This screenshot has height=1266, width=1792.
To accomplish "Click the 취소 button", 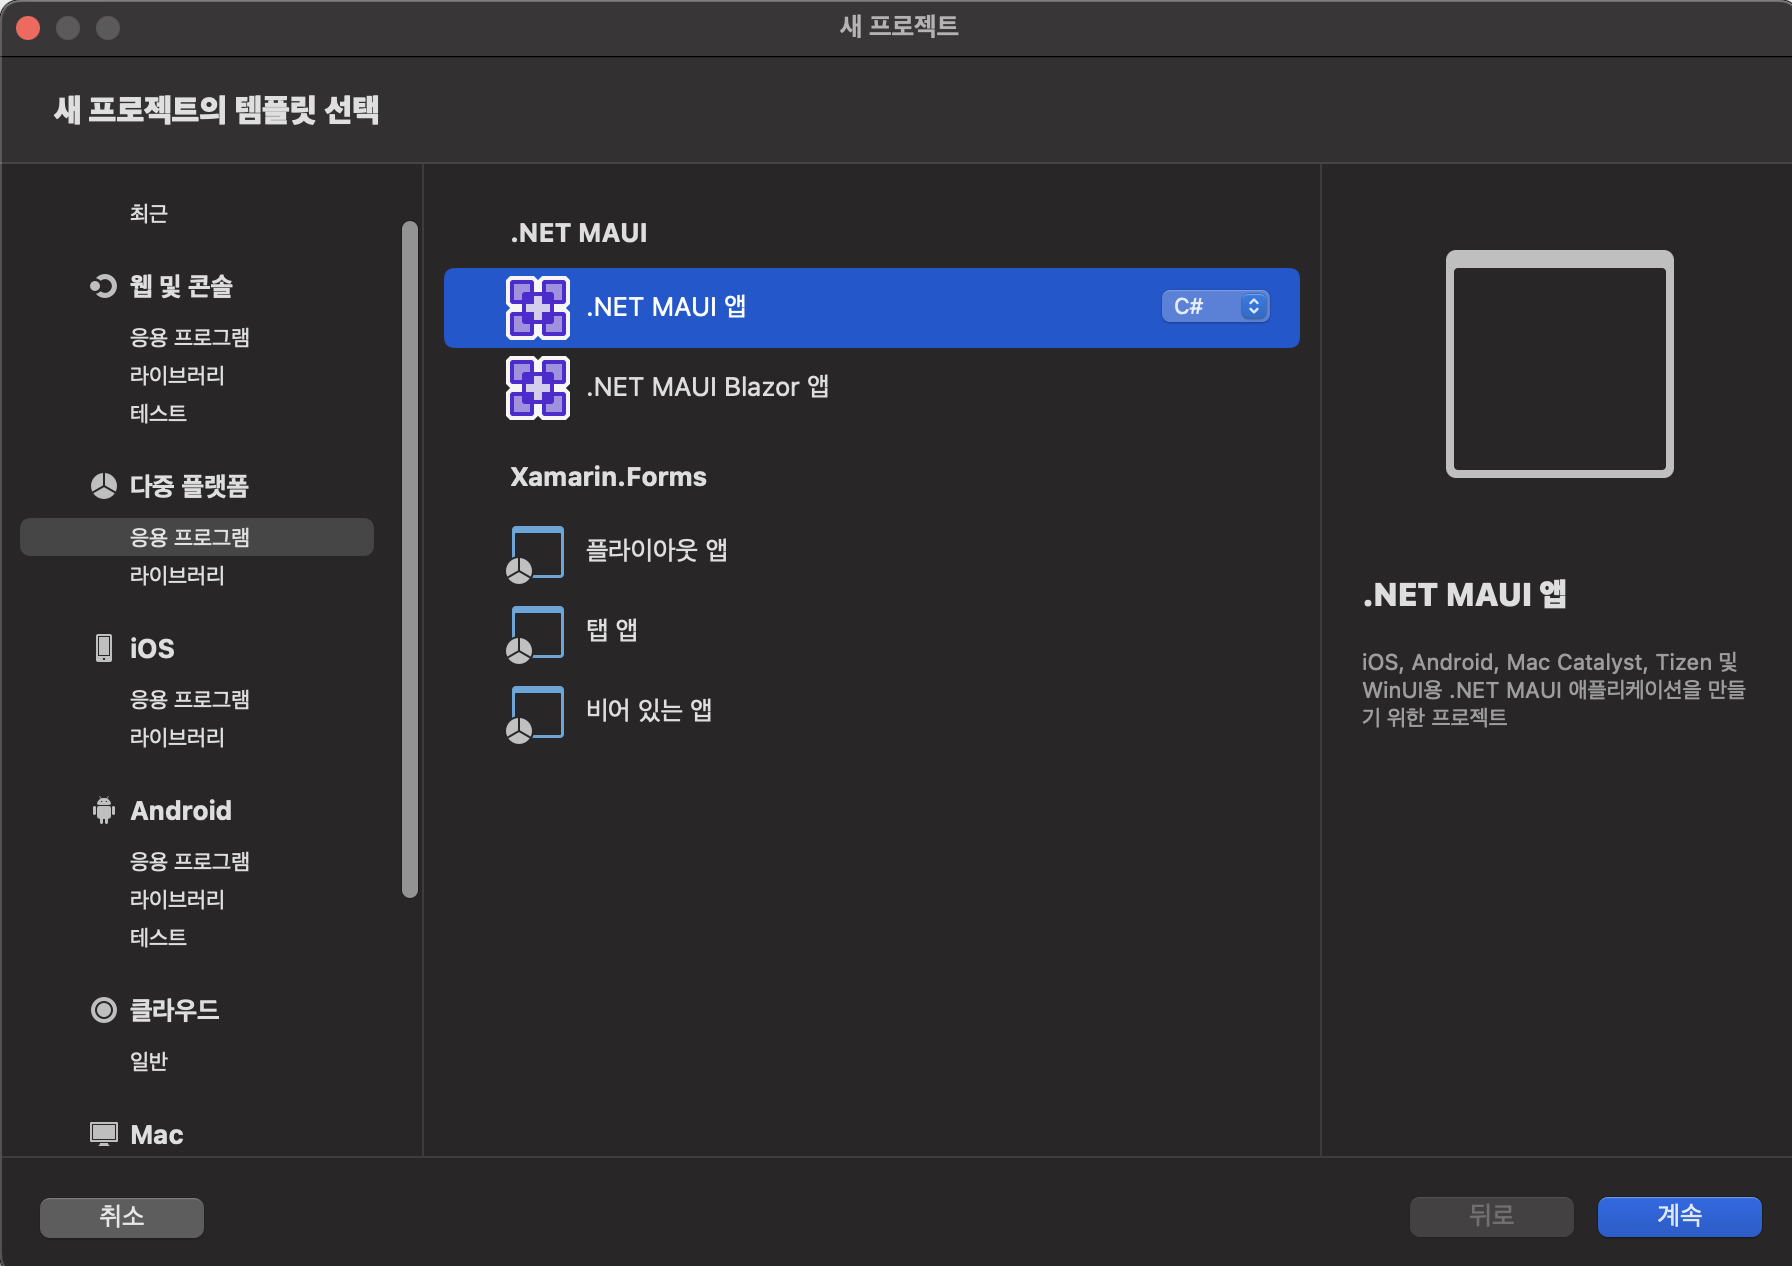I will click(x=122, y=1217).
